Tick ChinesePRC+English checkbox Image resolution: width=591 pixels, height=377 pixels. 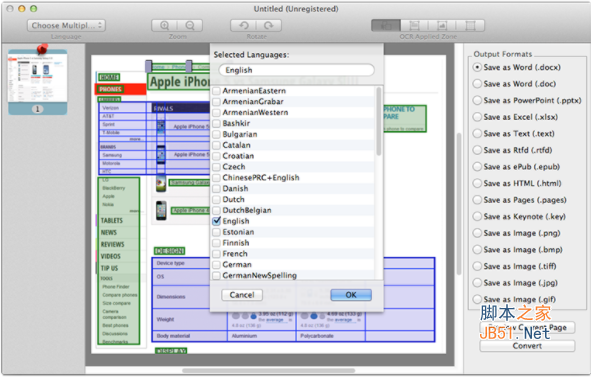(x=216, y=178)
